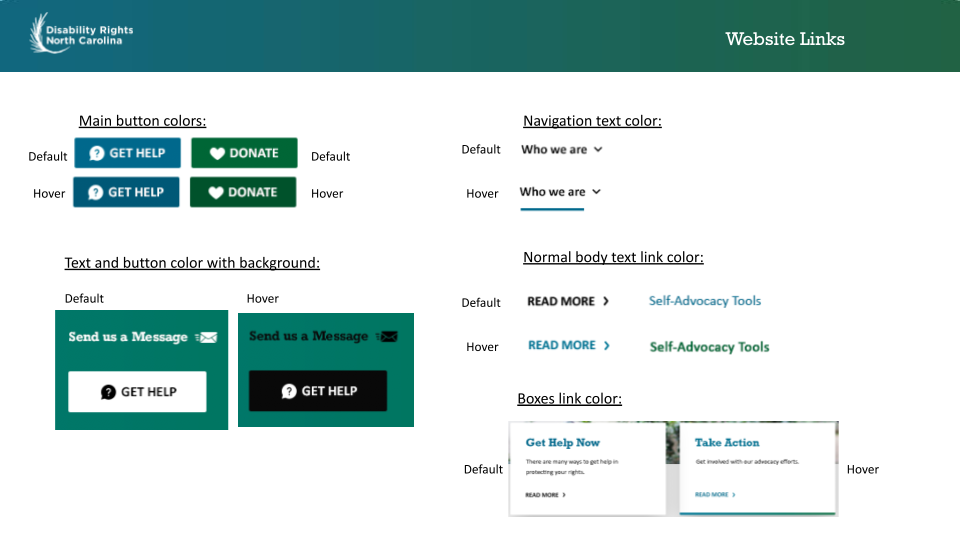Click question mark icon in white GET HELP button
The width and height of the screenshot is (960, 540).
[108, 392]
